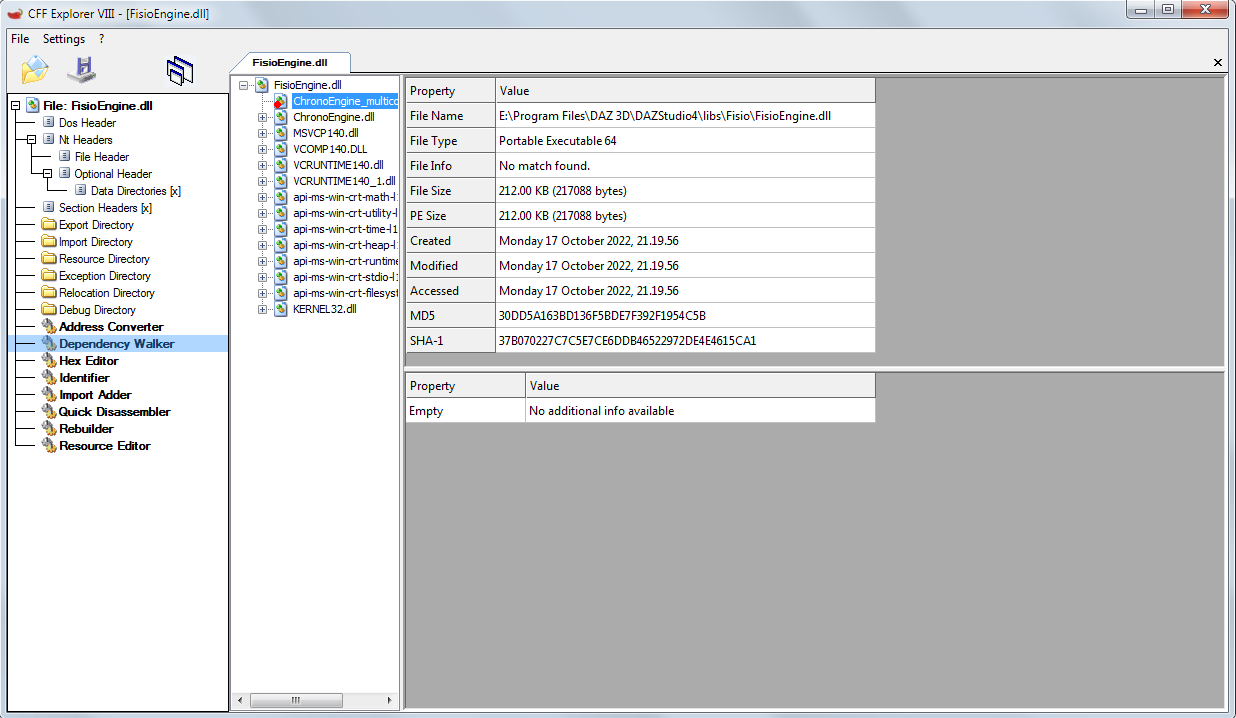Click the Resource Editor tool icon
The height and width of the screenshot is (718, 1236).
[49, 446]
